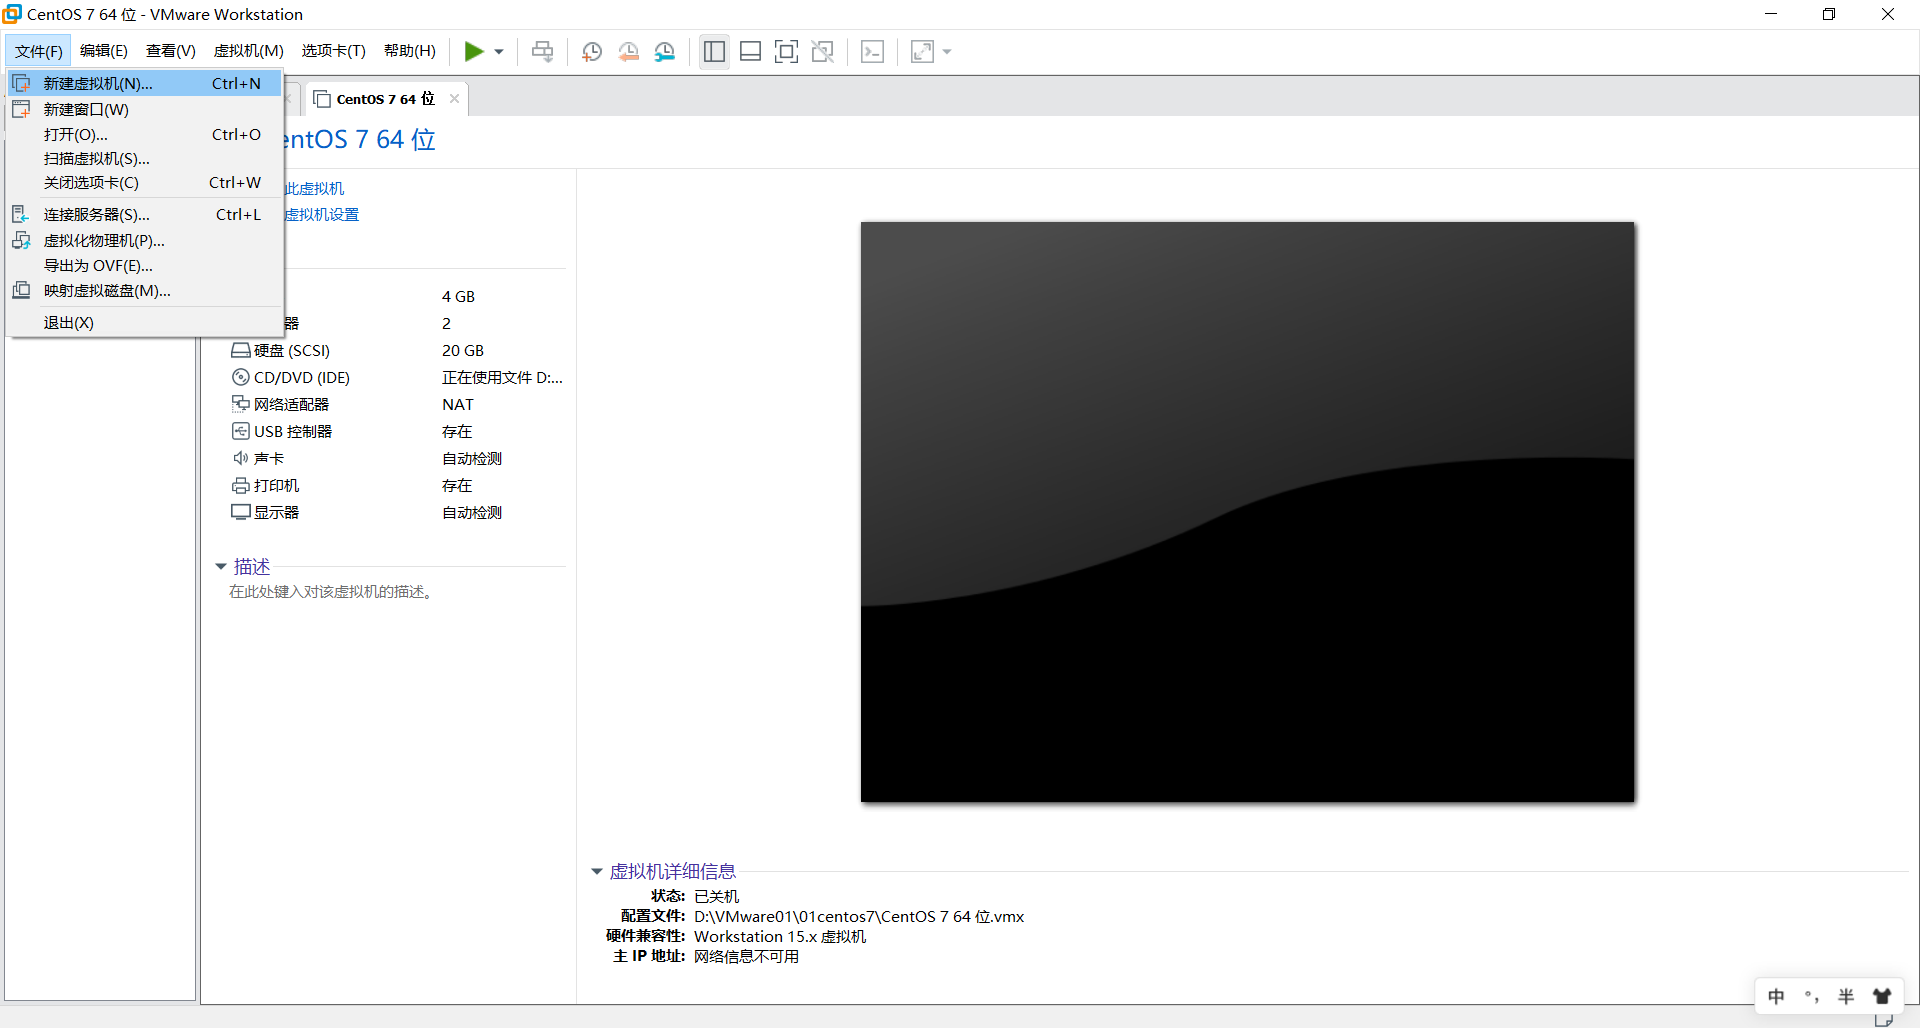Click the CD/DVD (IDE) device row
Image resolution: width=1920 pixels, height=1028 pixels.
(397, 377)
